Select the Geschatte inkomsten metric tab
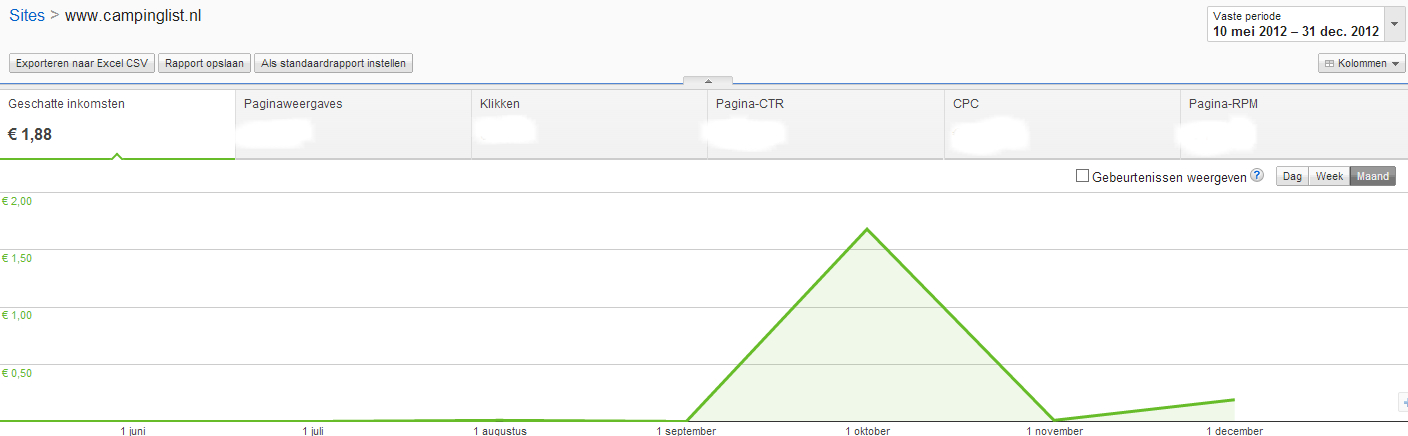Image resolution: width=1408 pixels, height=436 pixels. [x=118, y=124]
